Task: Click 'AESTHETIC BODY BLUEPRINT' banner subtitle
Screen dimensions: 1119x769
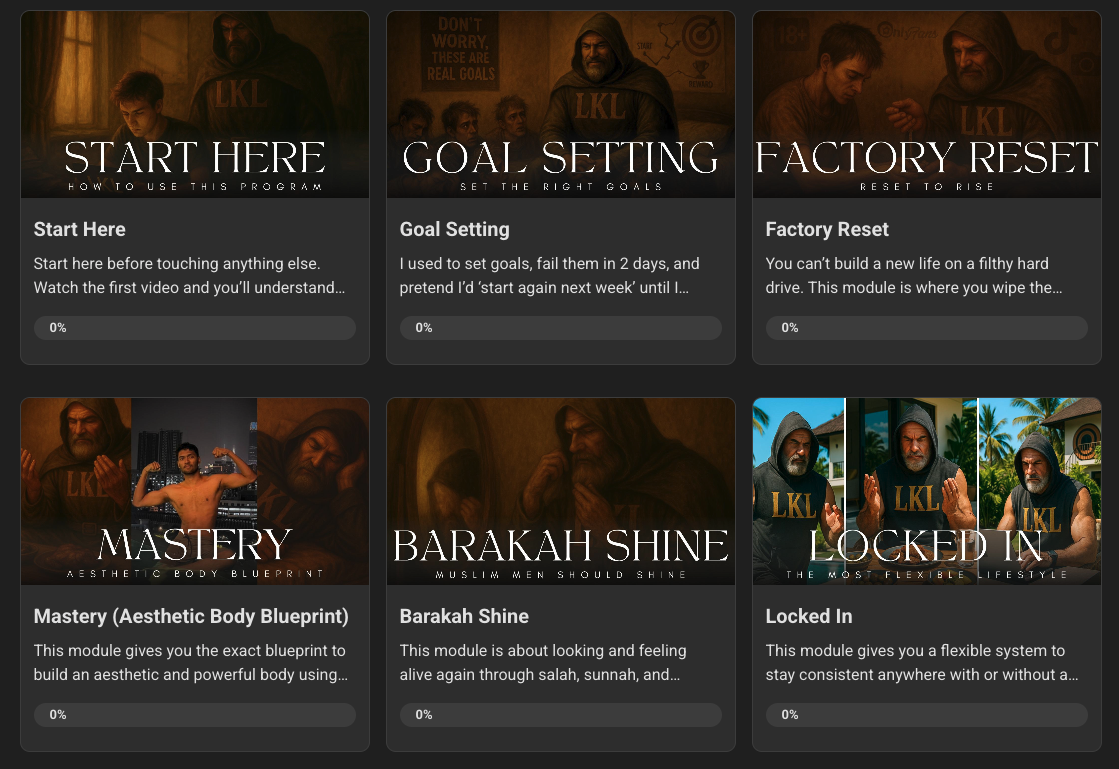Action: tap(195, 574)
